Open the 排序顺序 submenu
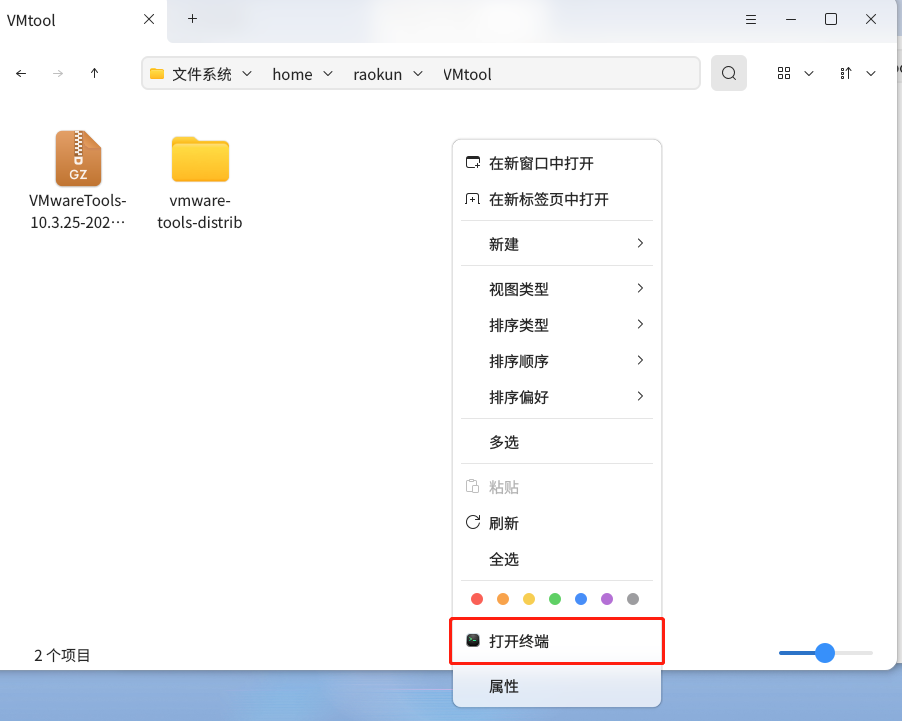902x721 pixels. 557,361
